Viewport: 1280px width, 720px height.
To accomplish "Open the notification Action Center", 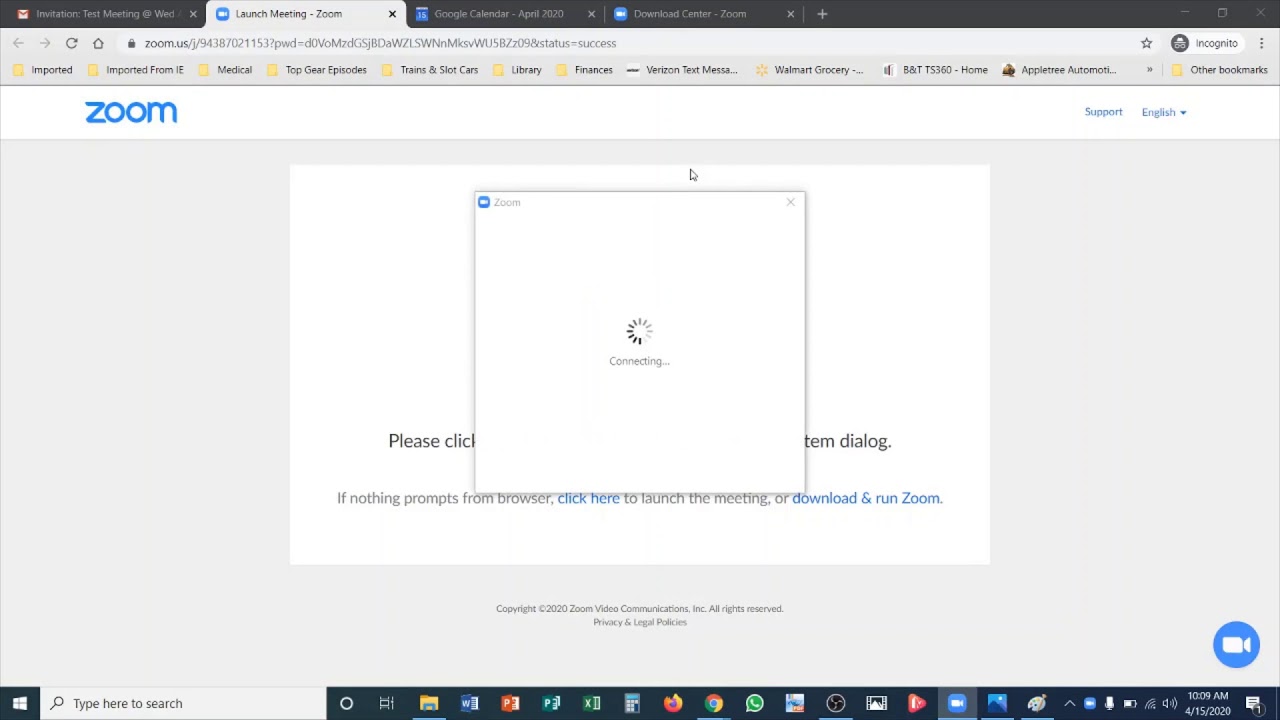I will click(1253, 703).
